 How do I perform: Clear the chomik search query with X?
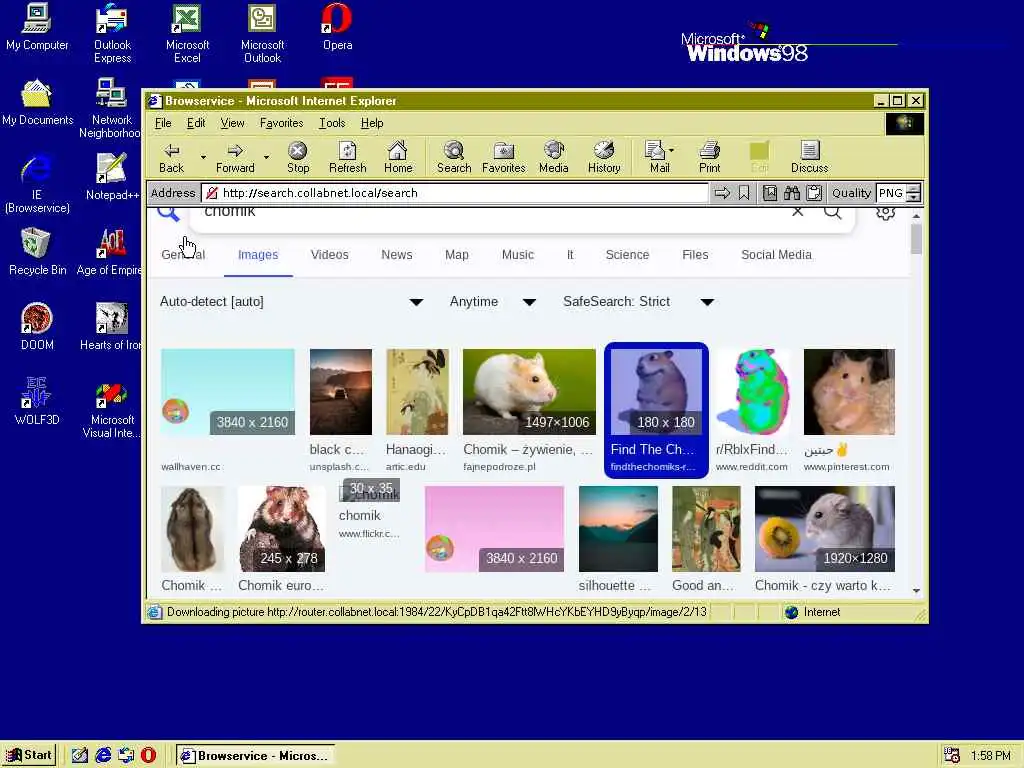(x=797, y=212)
